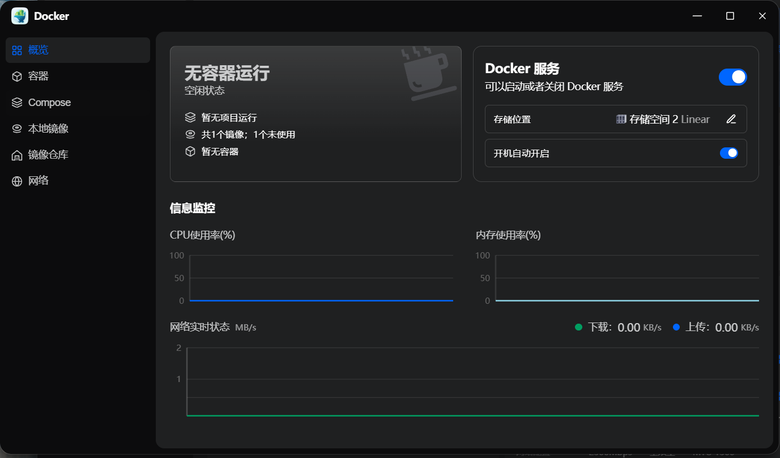Click 可以启动或者关闭 Docker 服务 description
This screenshot has width=780, height=458.
tap(554, 87)
